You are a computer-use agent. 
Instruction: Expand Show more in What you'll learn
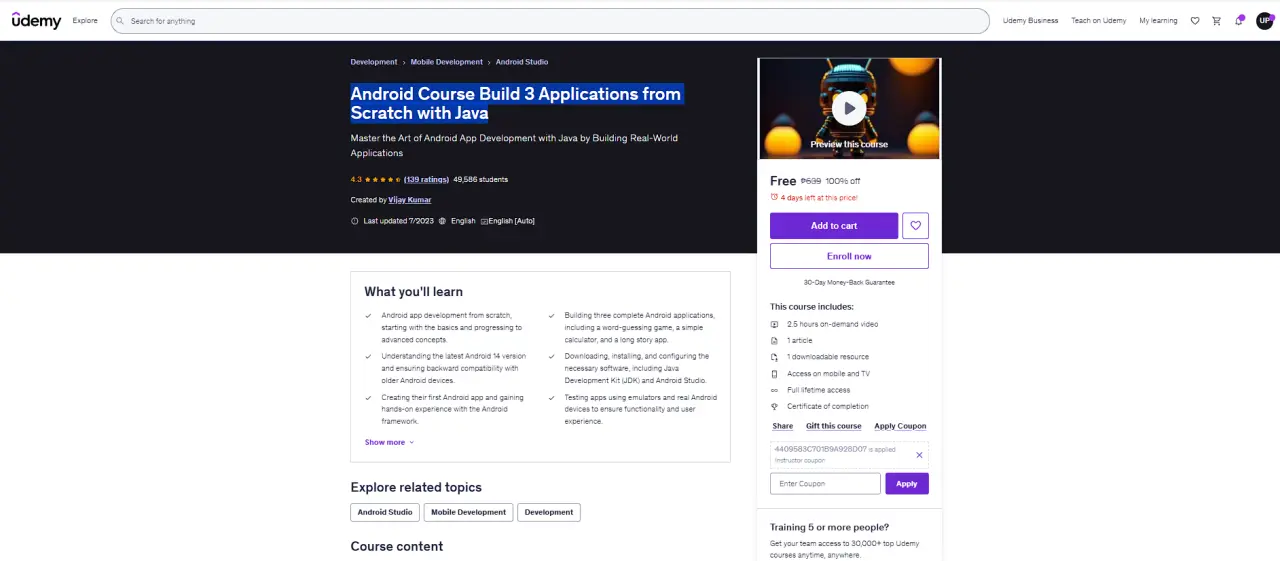(389, 442)
